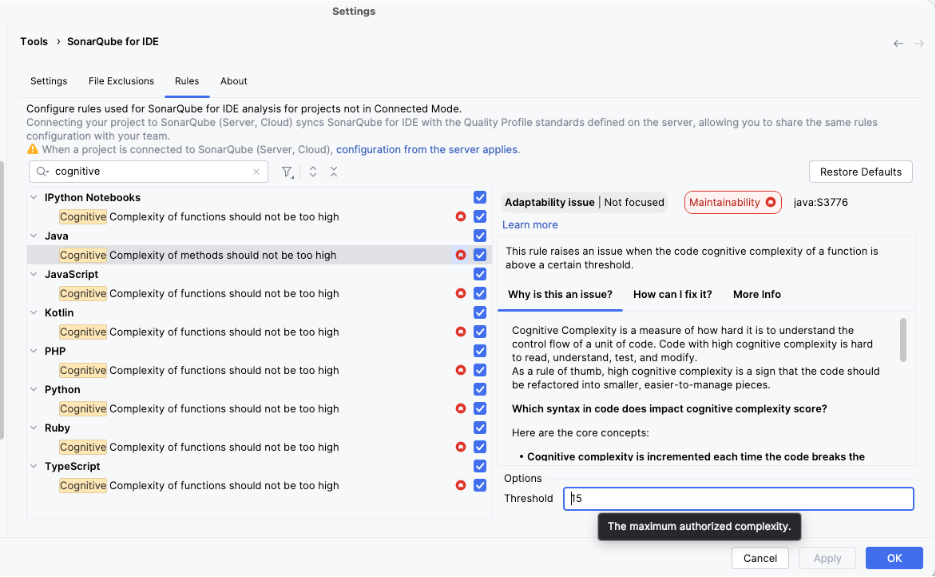Click the filter rules funnel icon
The height and width of the screenshot is (577, 935).
click(287, 172)
